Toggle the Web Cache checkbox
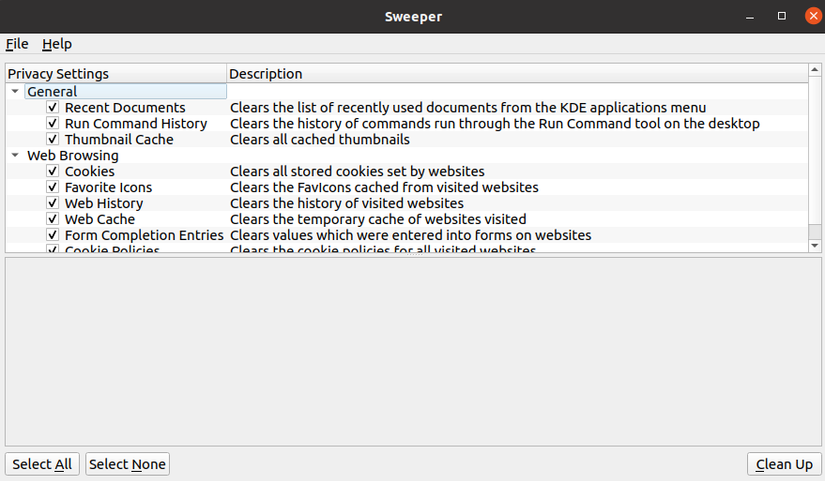Viewport: 825px width, 481px height. pos(53,220)
